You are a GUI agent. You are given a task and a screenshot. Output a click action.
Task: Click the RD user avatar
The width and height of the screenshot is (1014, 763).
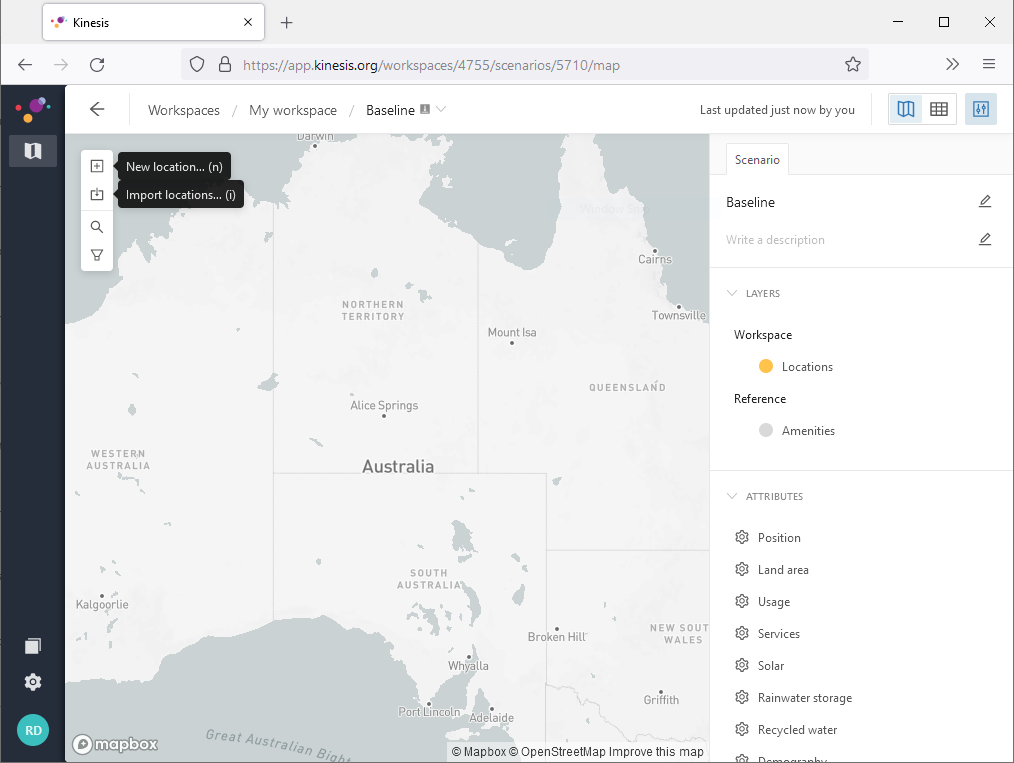pyautogui.click(x=33, y=730)
